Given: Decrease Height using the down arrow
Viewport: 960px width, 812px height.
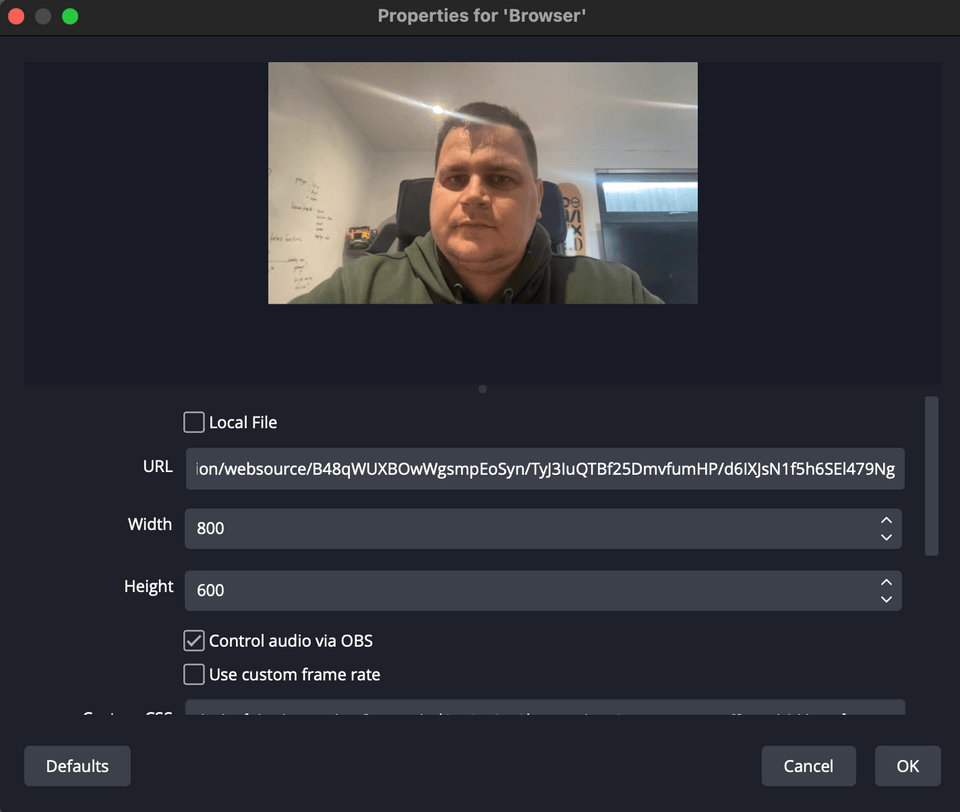Looking at the screenshot, I should tap(886, 599).
